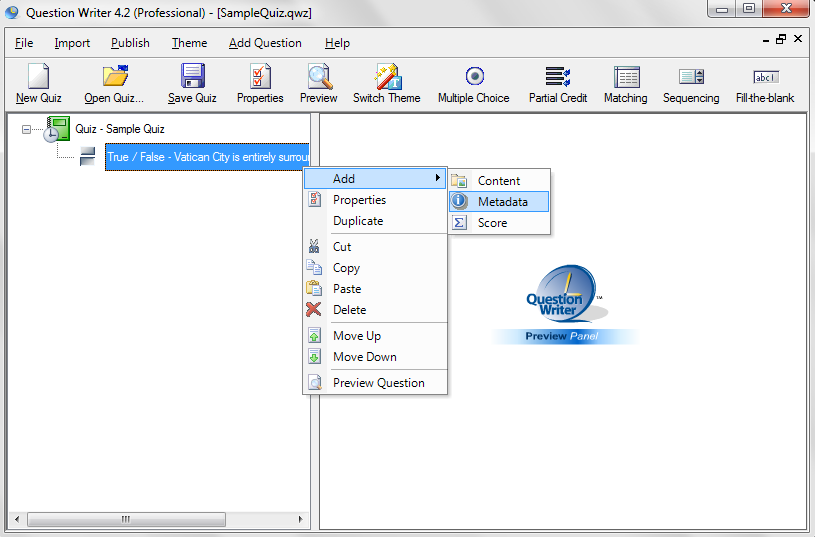Click the Move Down green arrow icon

click(x=314, y=357)
